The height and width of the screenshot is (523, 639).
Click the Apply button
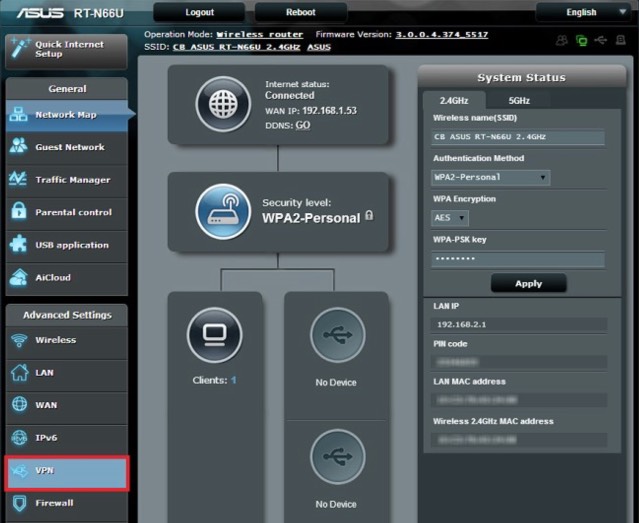pos(529,284)
